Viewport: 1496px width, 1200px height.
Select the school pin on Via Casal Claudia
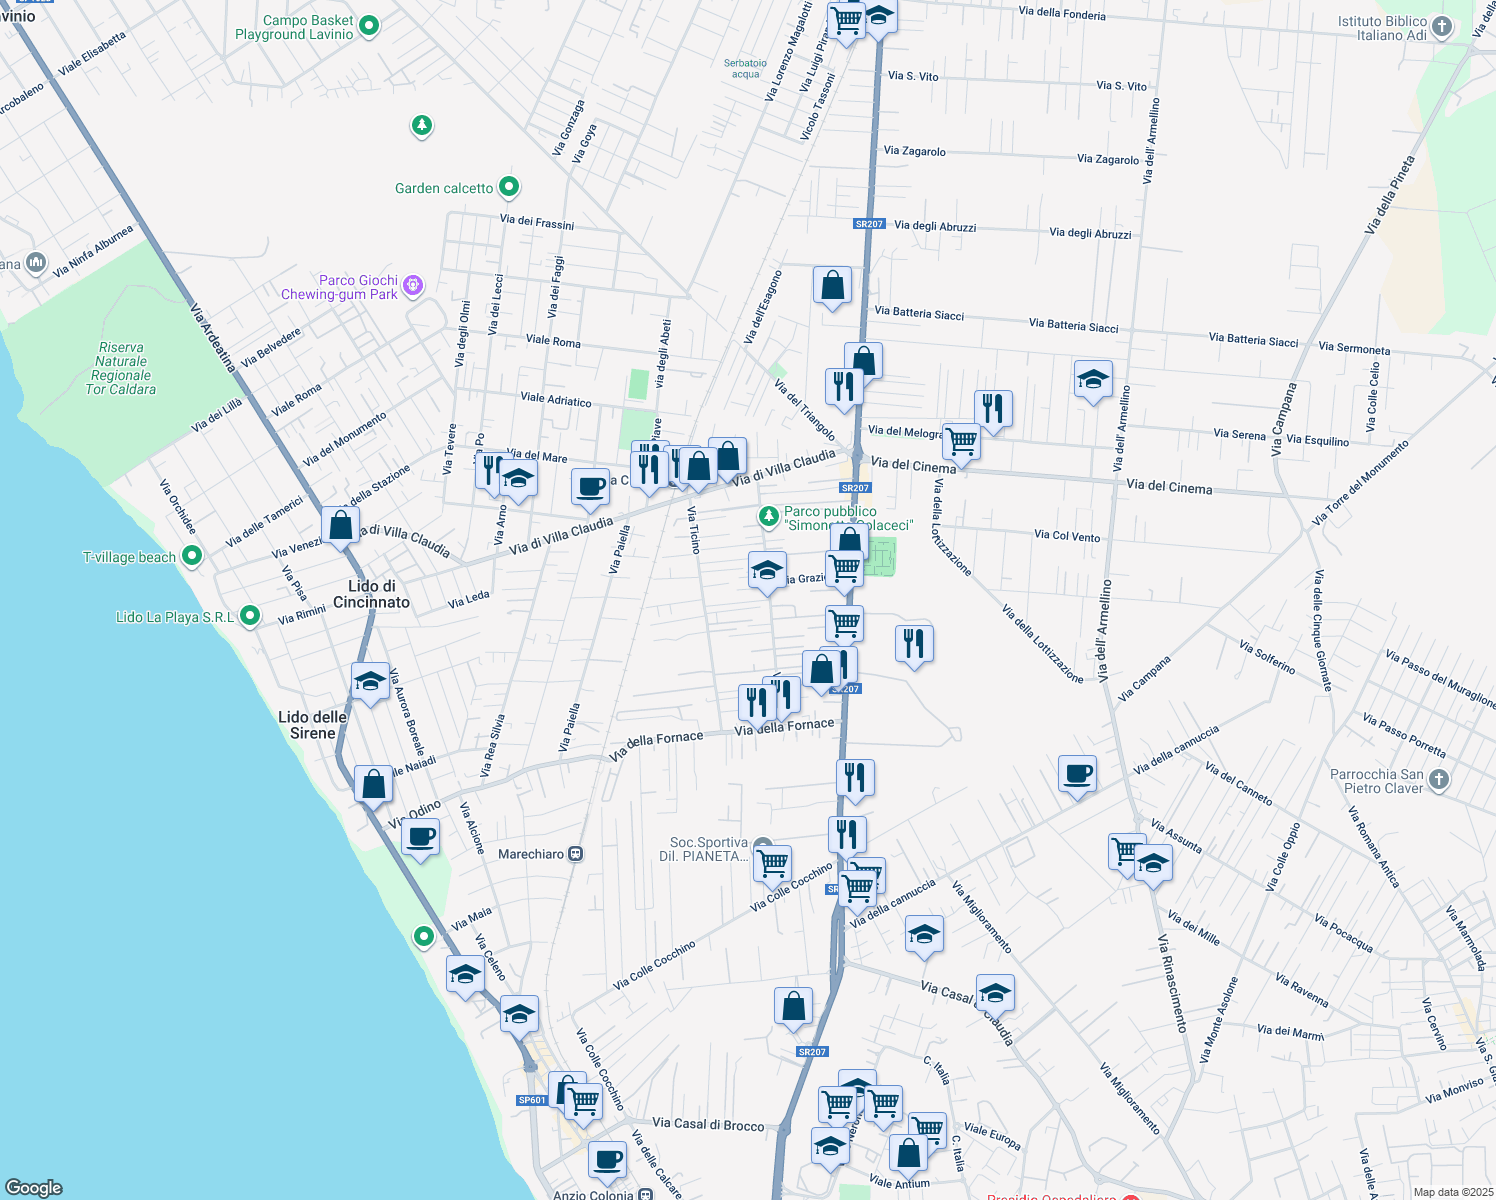[995, 994]
